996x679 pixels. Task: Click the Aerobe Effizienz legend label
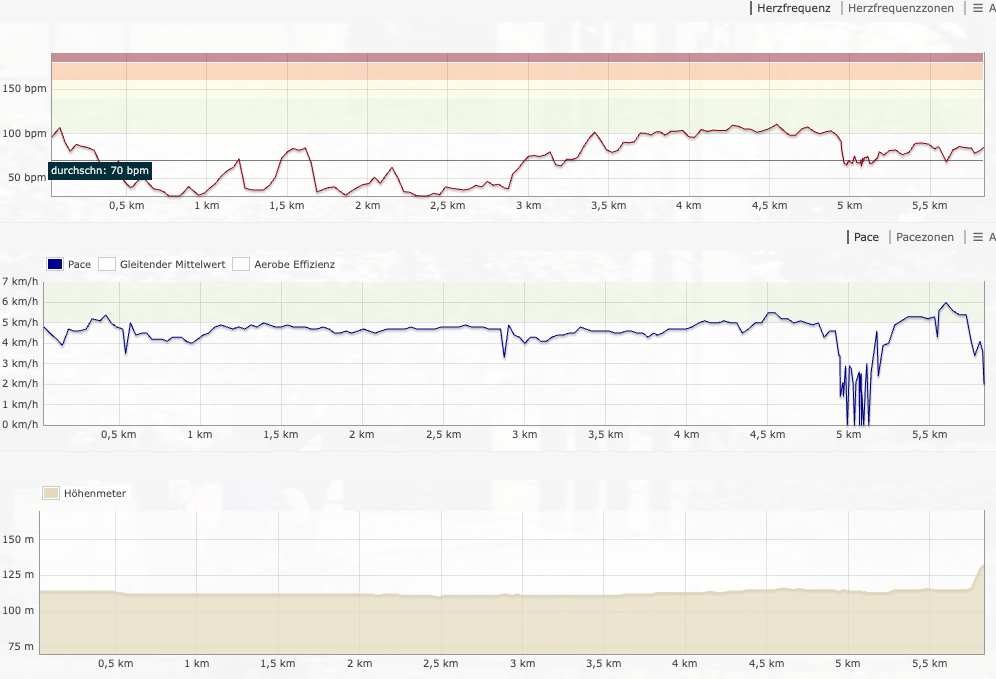click(x=295, y=265)
